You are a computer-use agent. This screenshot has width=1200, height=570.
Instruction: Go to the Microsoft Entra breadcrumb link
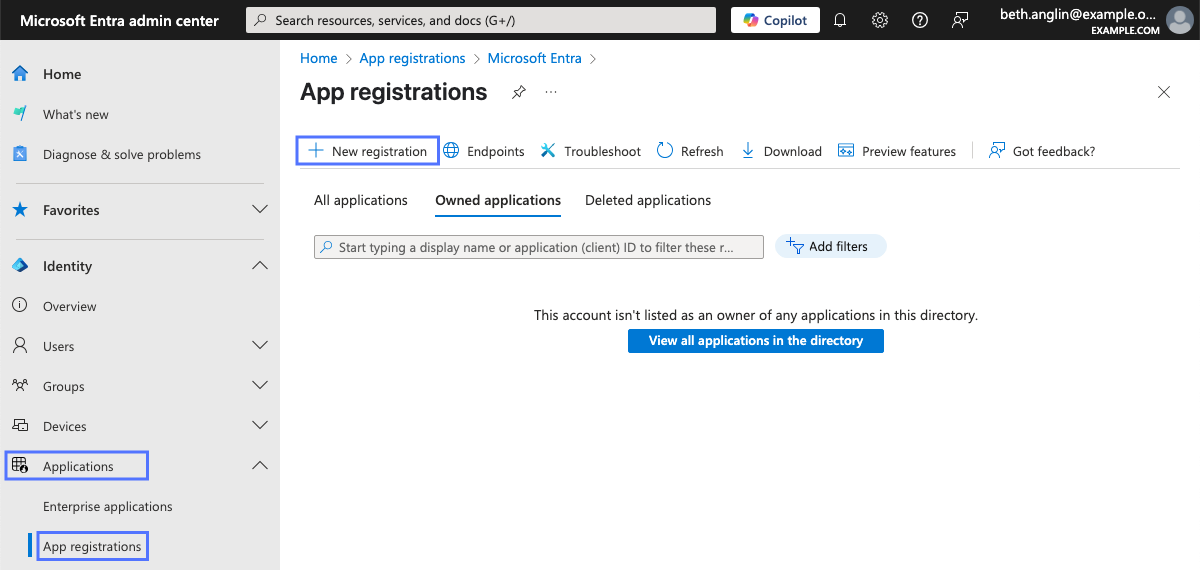(534, 58)
